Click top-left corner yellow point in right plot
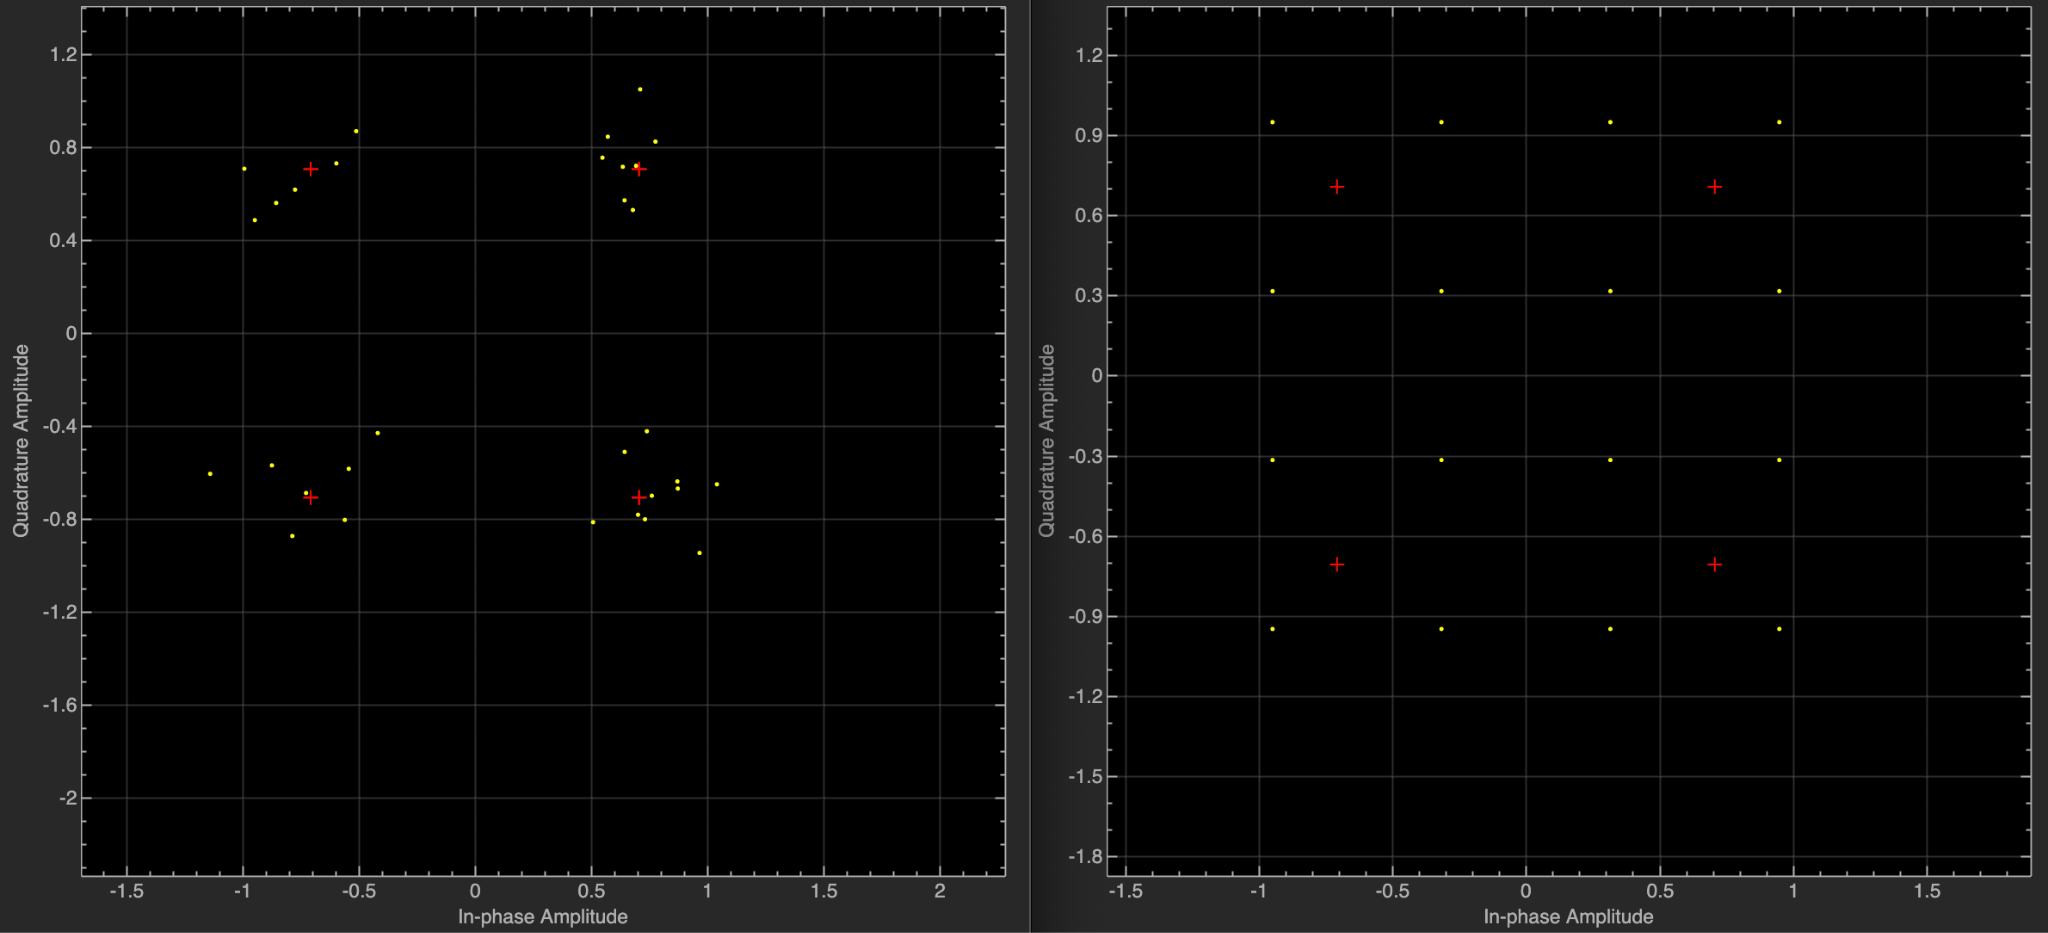Viewport: 2048px width, 933px height. (x=1272, y=122)
